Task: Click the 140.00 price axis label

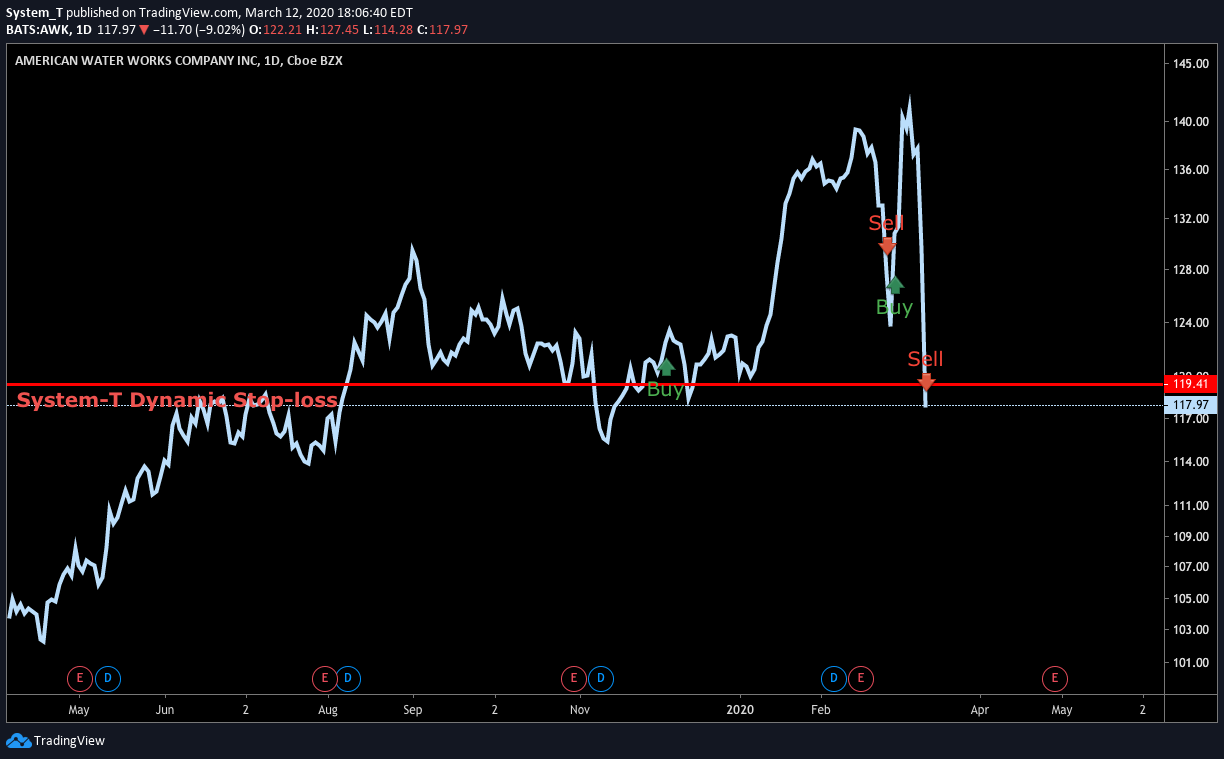Action: 1192,122
